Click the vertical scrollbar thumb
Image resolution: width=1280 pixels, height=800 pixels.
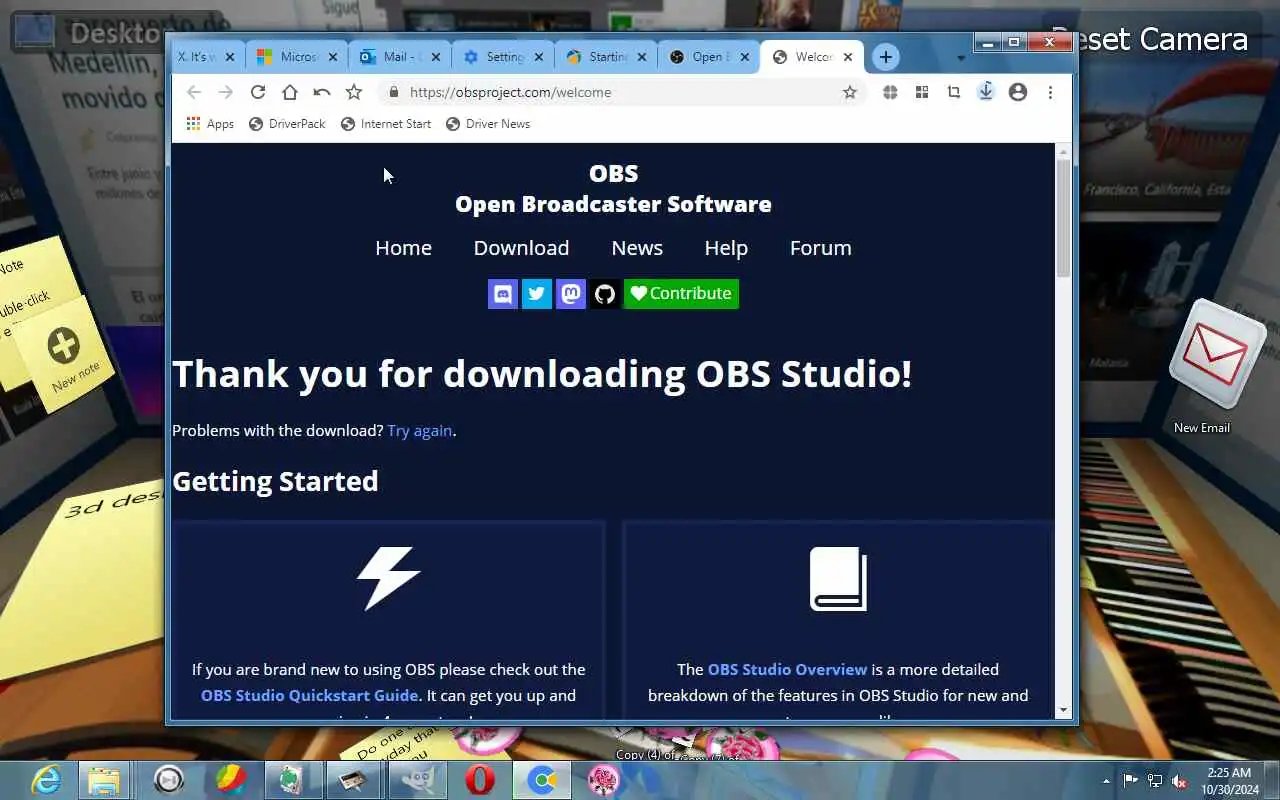pos(1063,218)
